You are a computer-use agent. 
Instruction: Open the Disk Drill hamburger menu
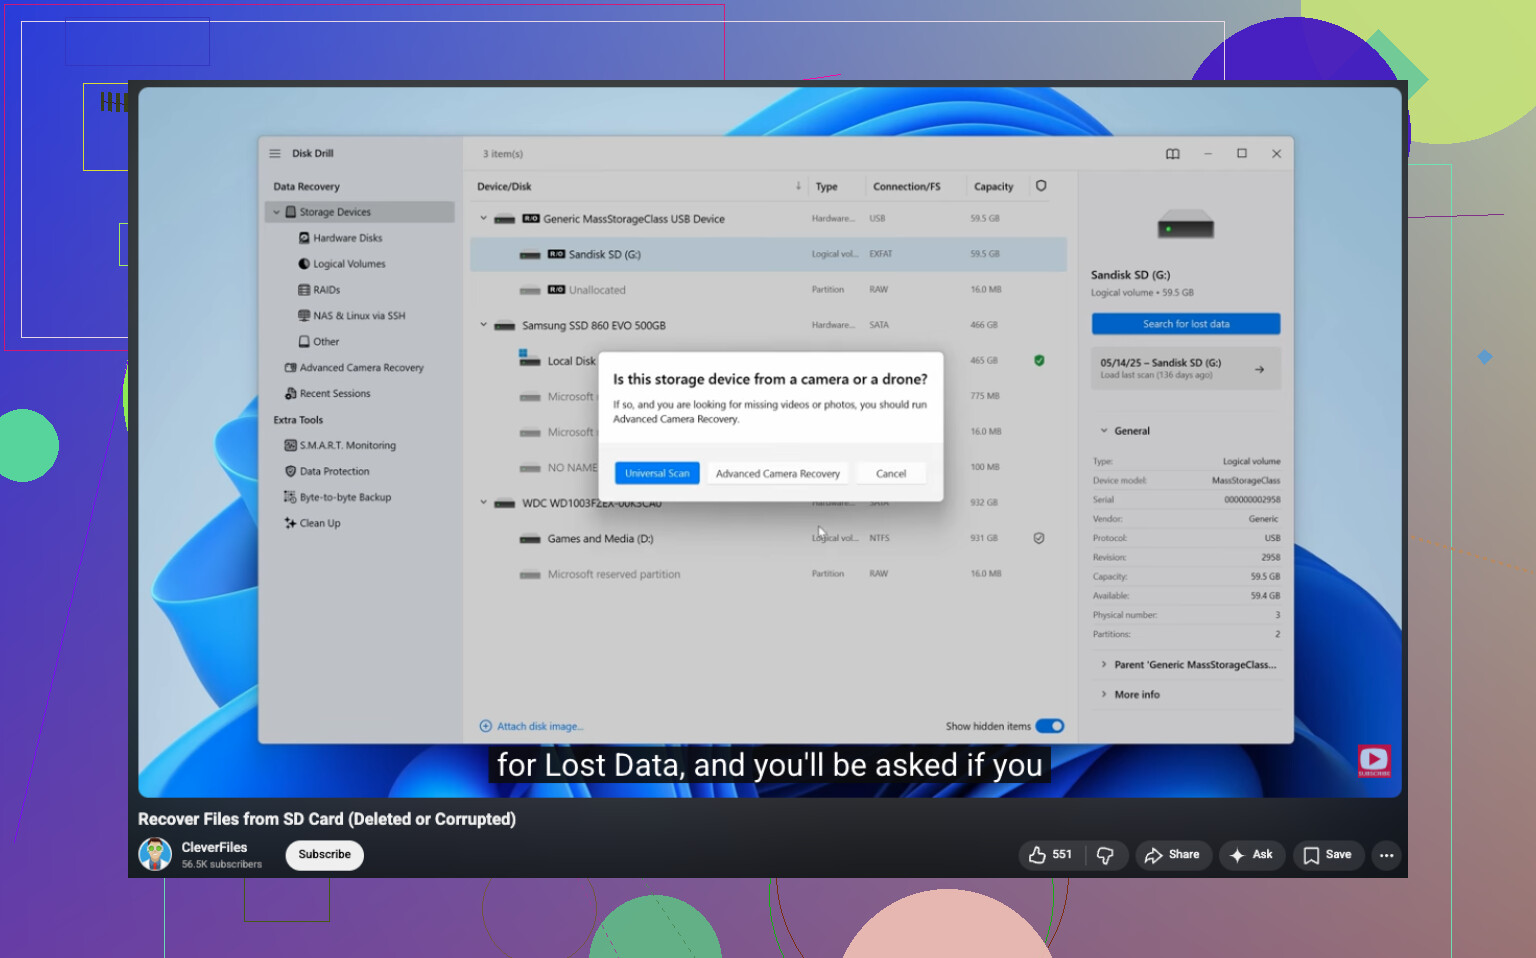(x=275, y=154)
